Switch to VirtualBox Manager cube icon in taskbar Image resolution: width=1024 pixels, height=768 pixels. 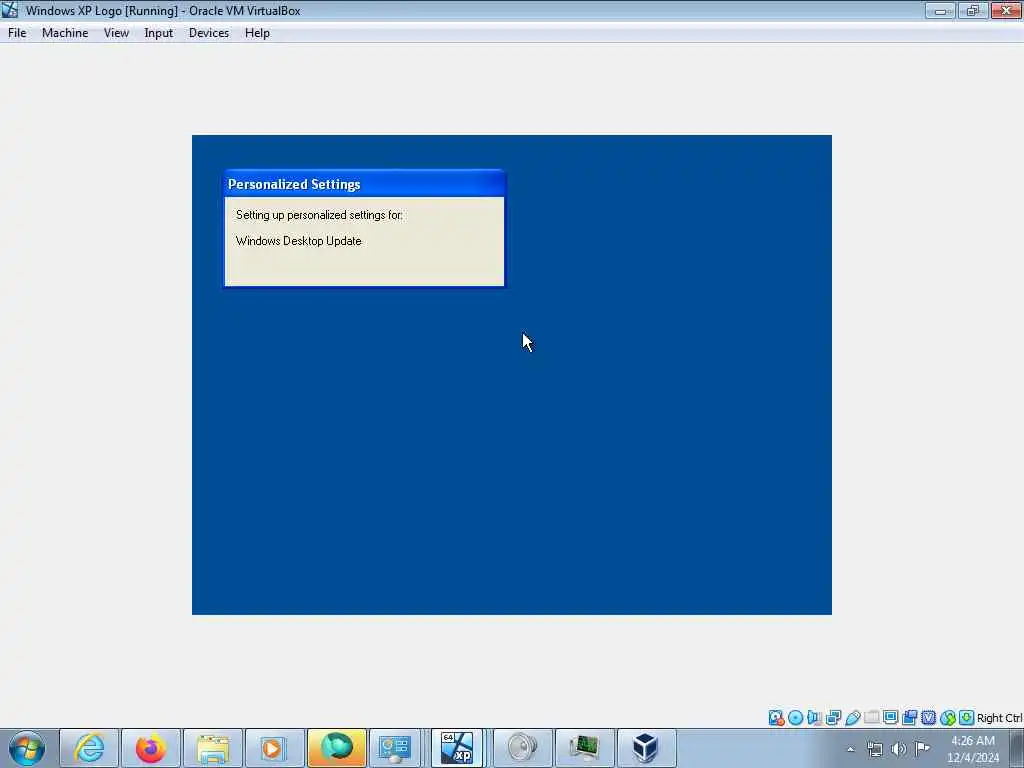click(646, 748)
